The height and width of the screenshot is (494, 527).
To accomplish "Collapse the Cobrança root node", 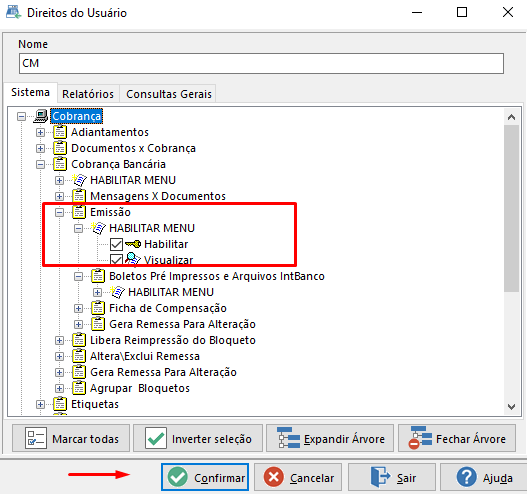I will point(22,117).
